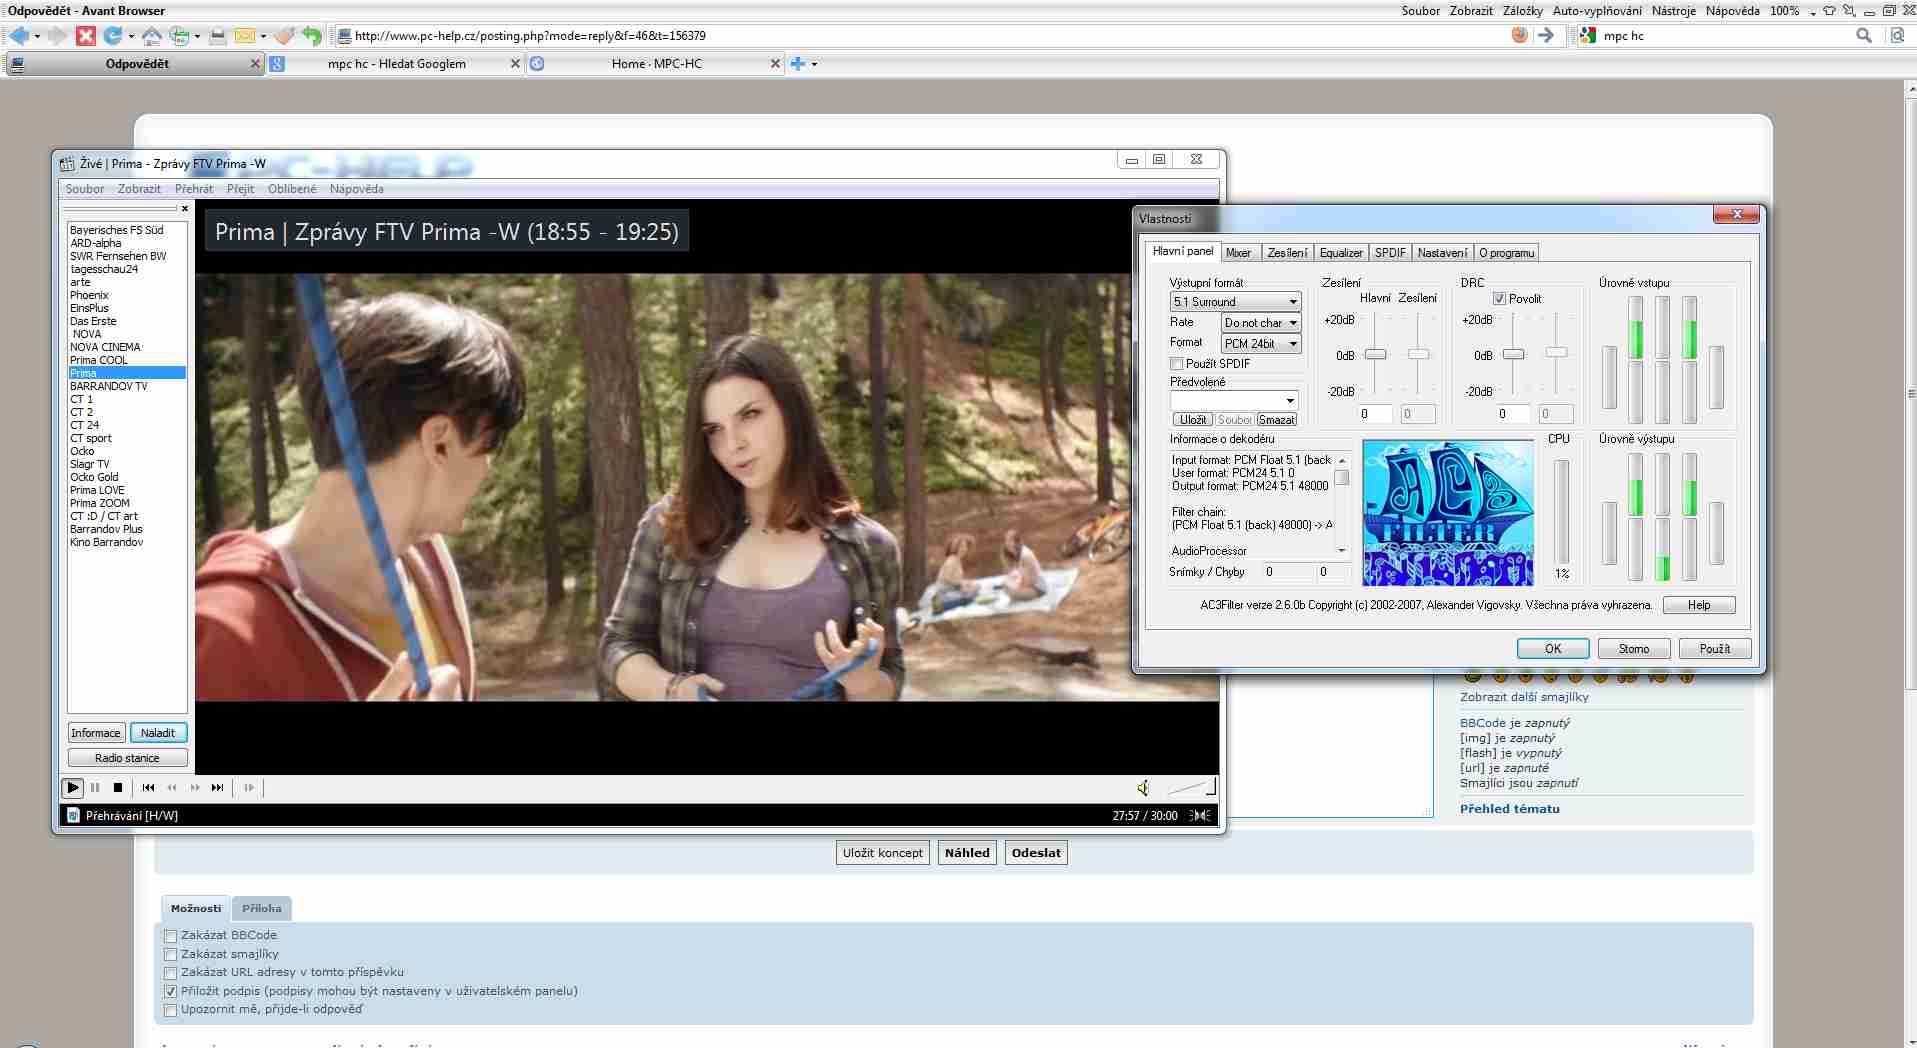Open a new browser tab with plus icon
Screen dimensions: 1917x1048
point(797,64)
